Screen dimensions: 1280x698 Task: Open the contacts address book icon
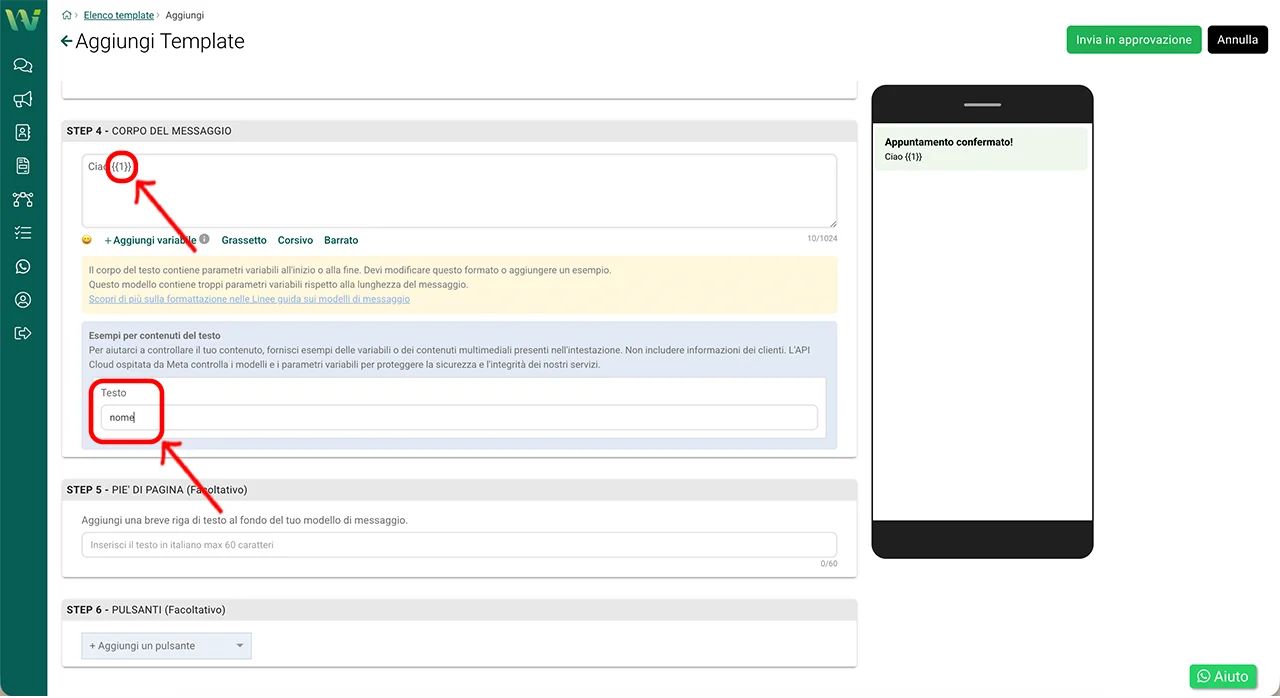(x=23, y=132)
